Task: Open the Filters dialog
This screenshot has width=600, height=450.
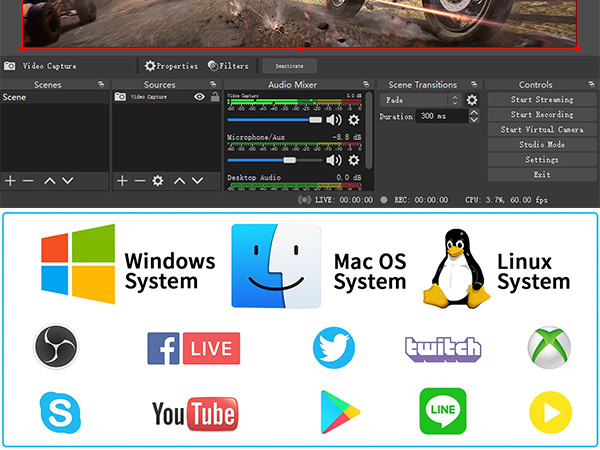Action: tap(228, 66)
